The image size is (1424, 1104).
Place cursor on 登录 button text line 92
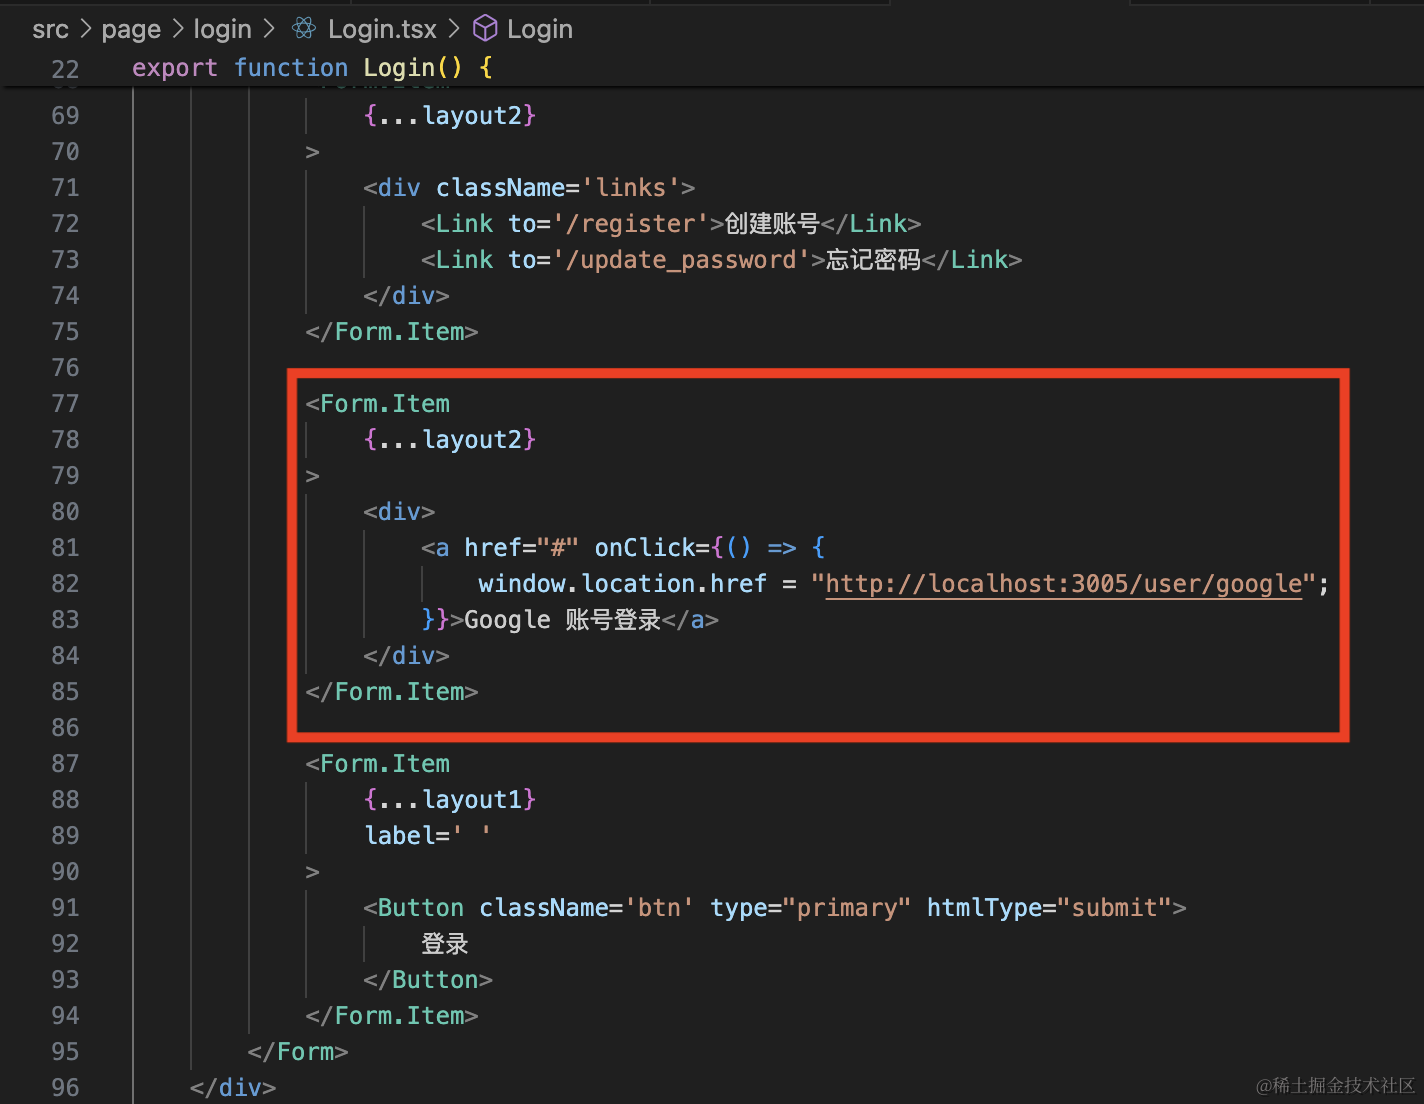(444, 943)
